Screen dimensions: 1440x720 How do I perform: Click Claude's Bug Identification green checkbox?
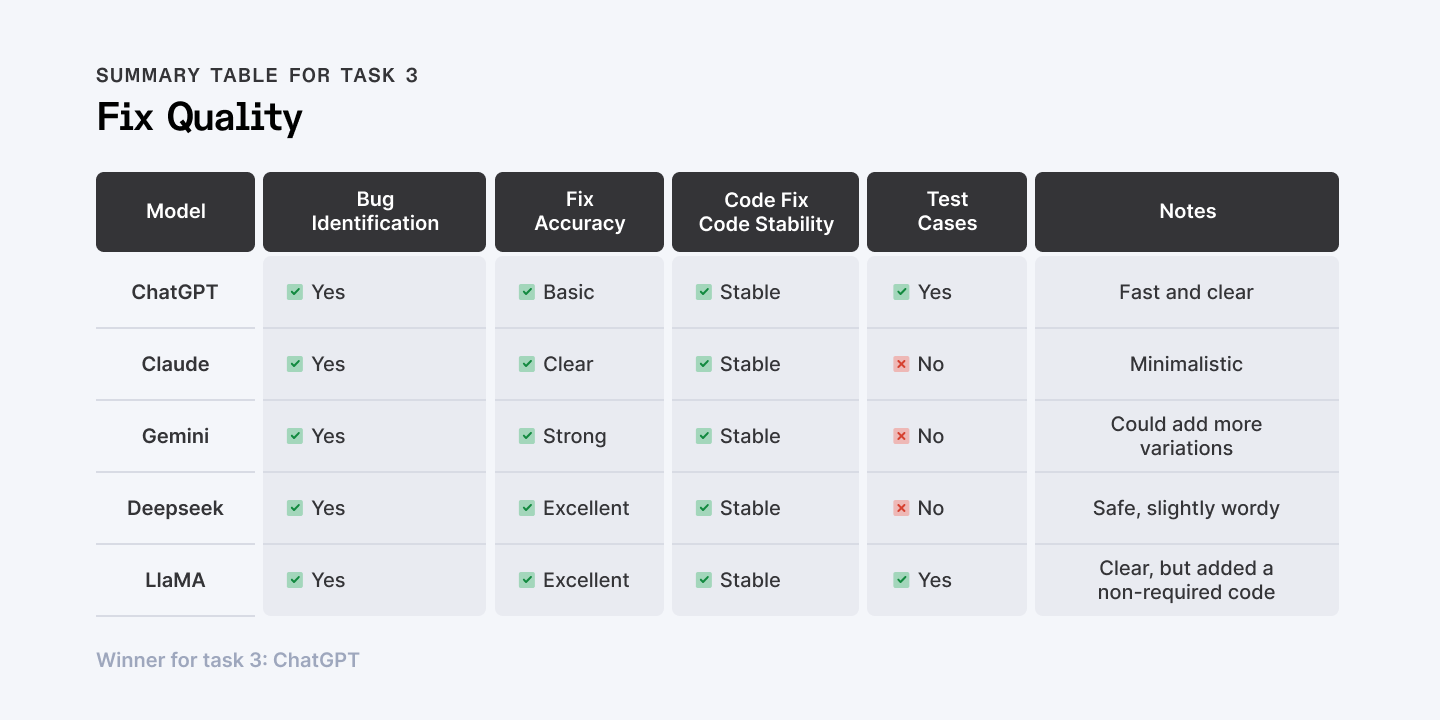(x=295, y=364)
